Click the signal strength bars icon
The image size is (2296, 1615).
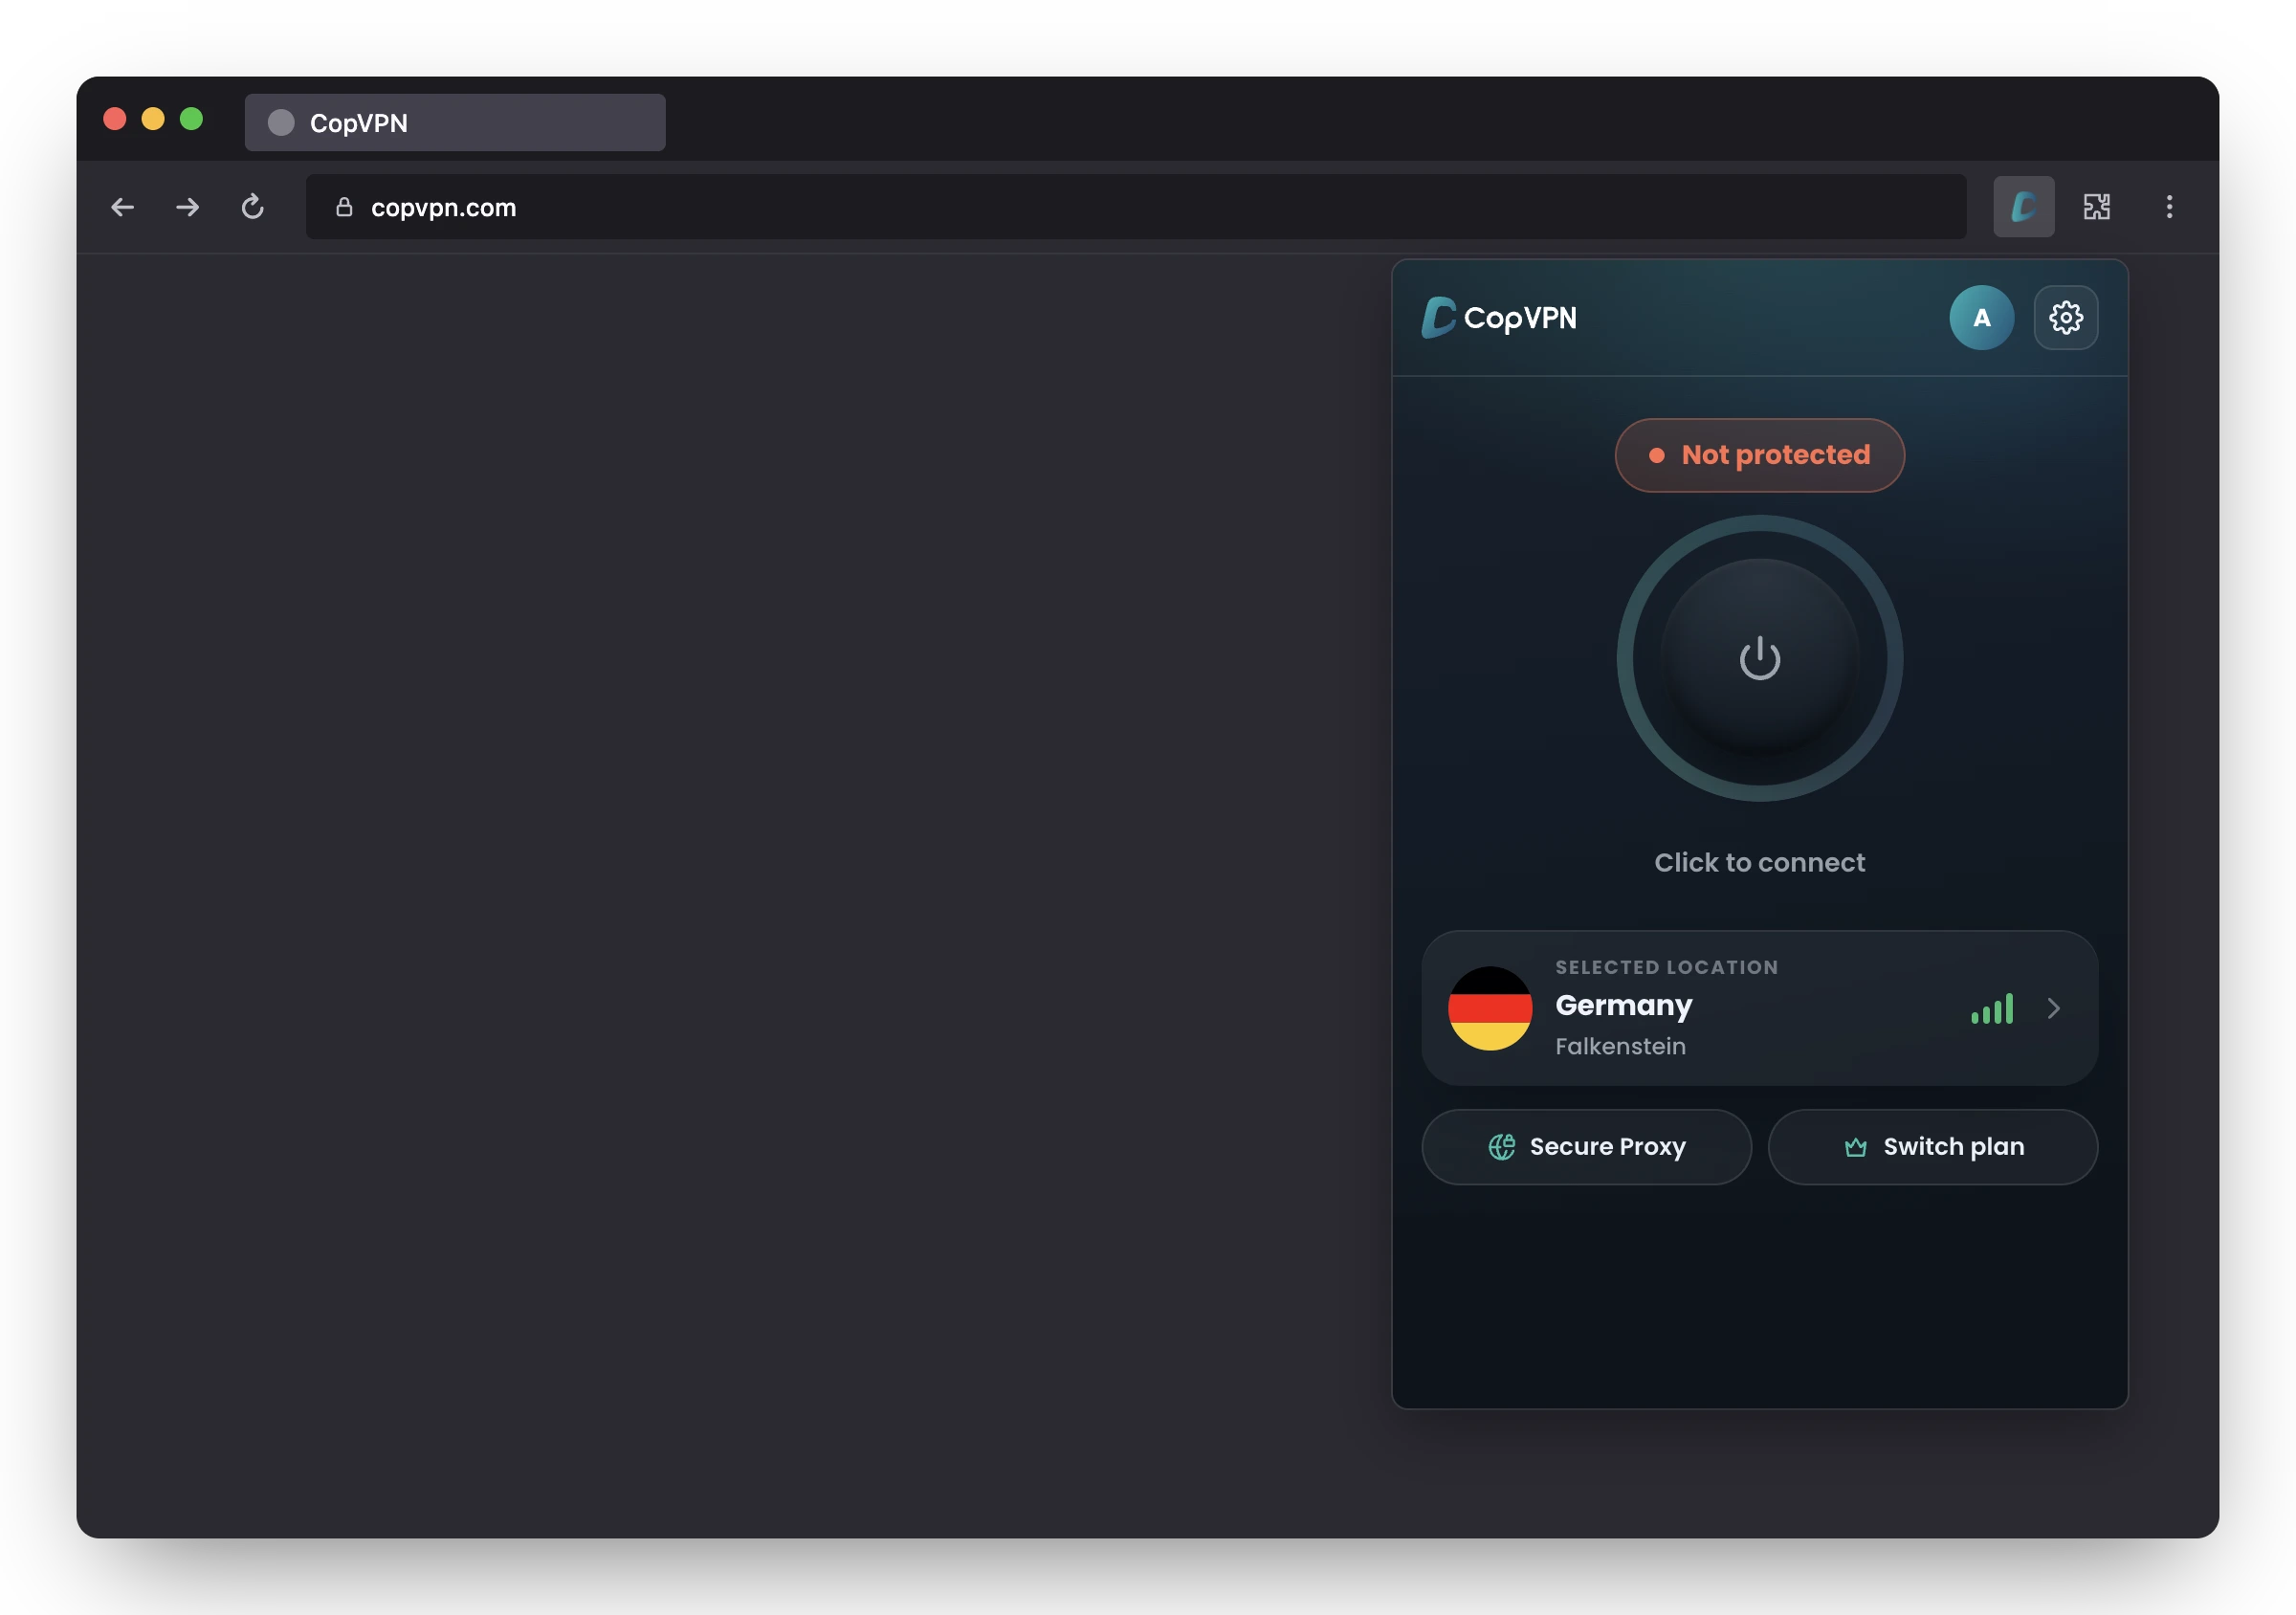coord(1991,1009)
